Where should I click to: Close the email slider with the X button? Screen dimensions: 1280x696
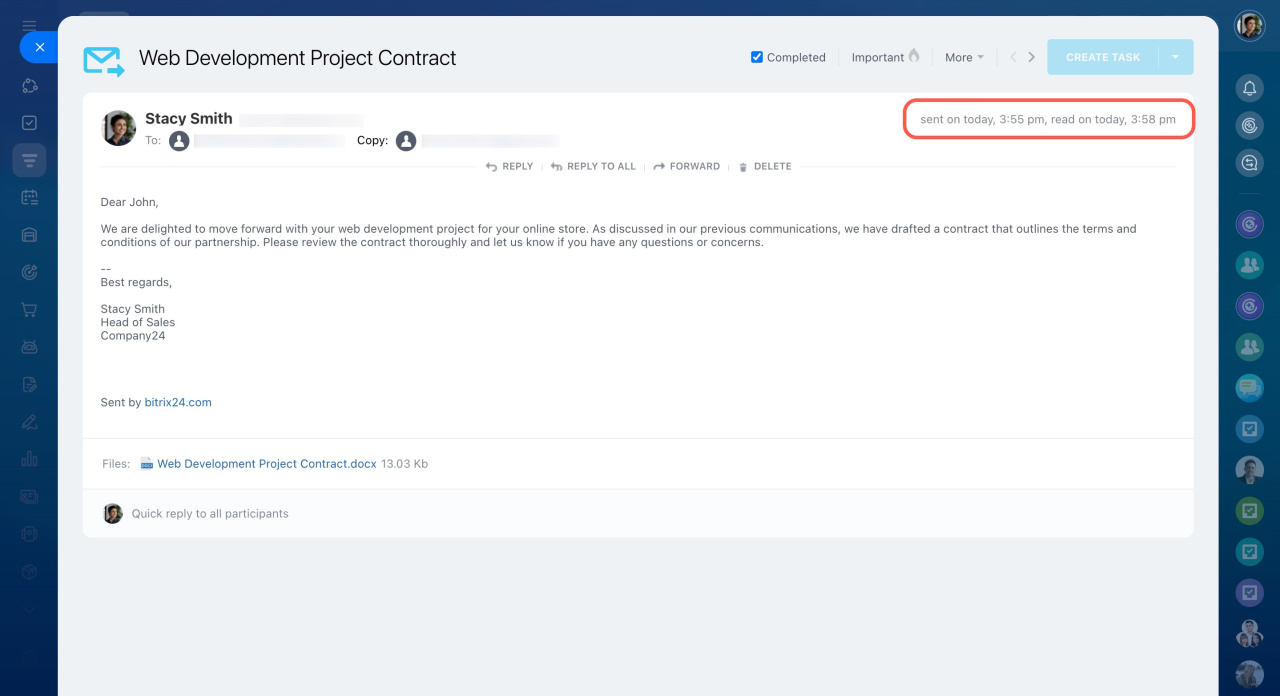39,47
